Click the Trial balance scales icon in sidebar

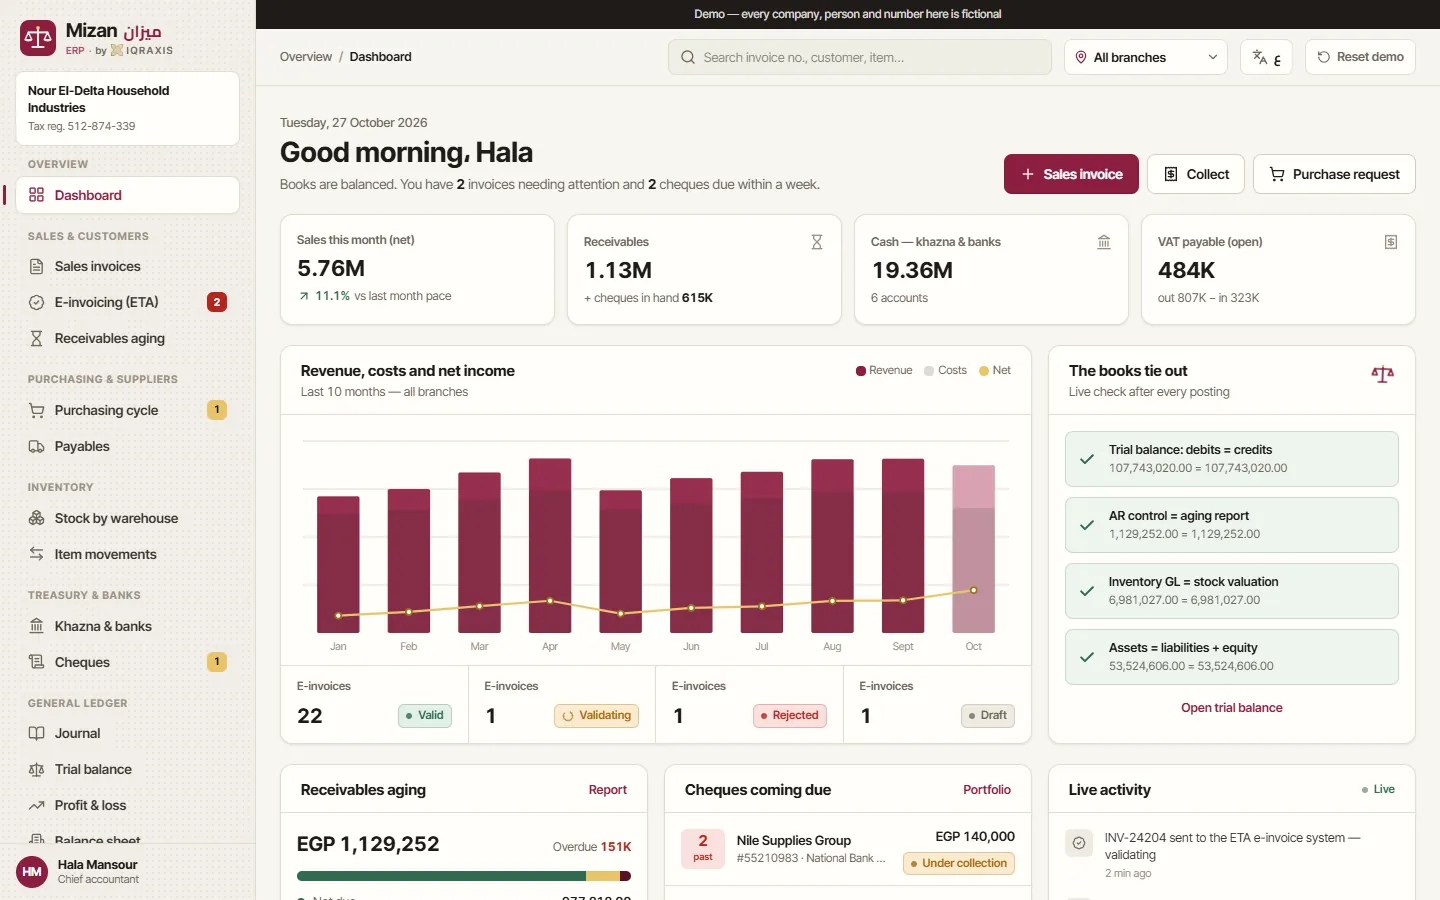point(37,769)
